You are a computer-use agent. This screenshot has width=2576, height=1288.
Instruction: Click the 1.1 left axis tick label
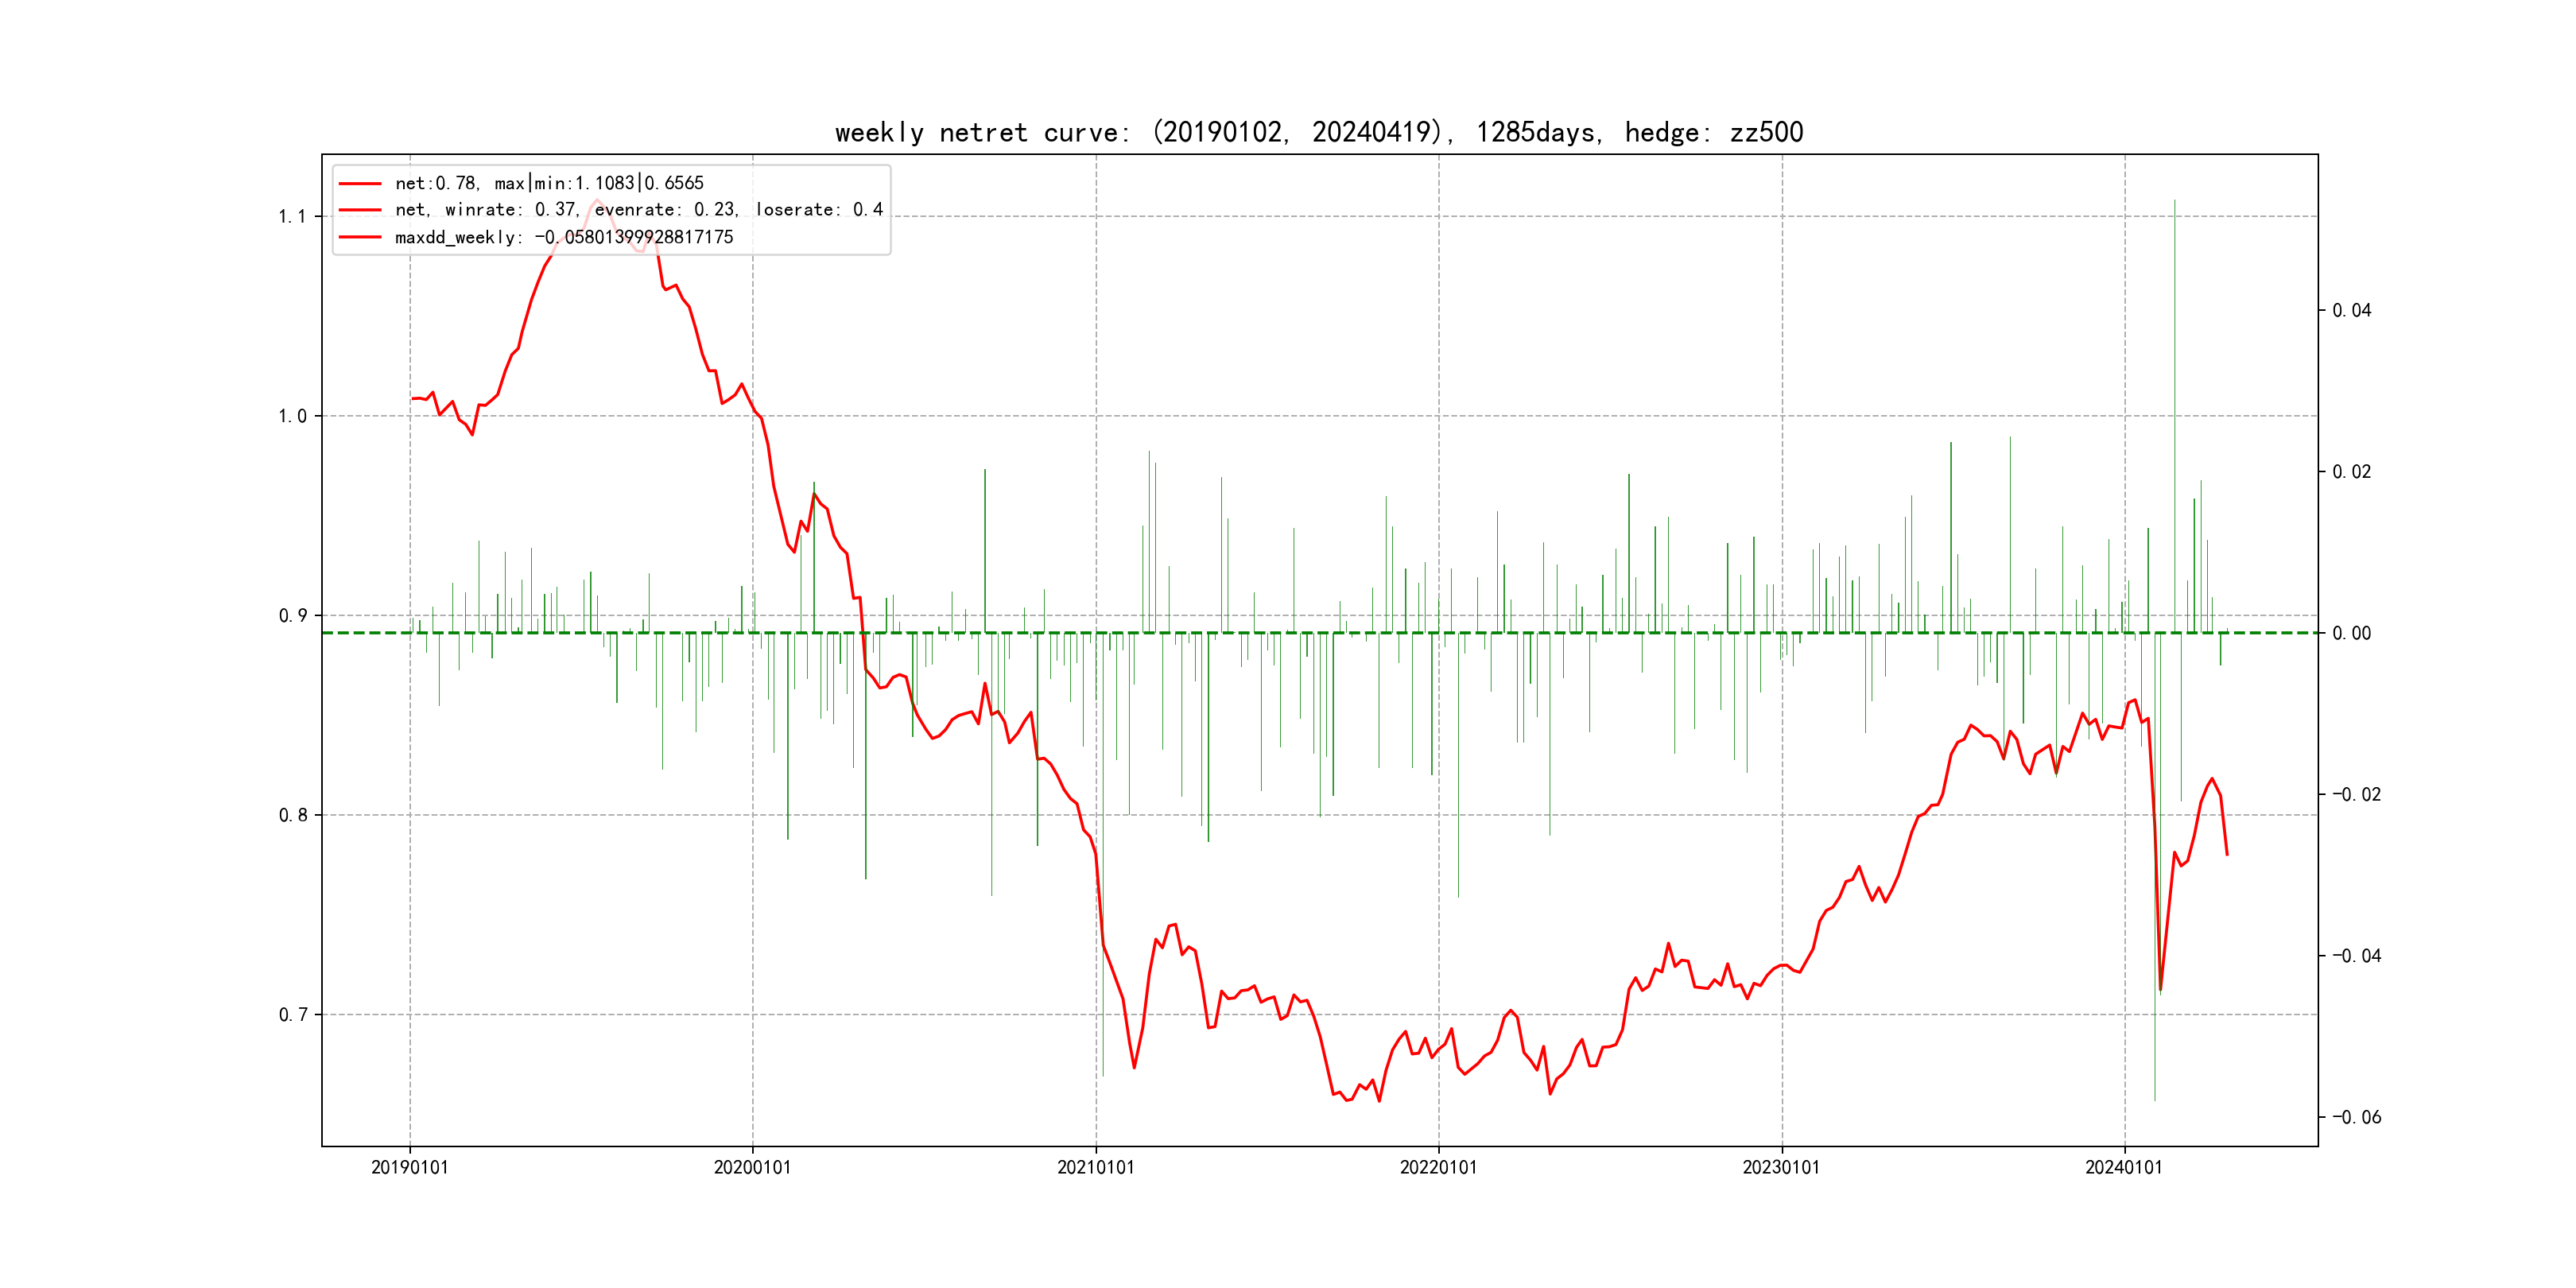pyautogui.click(x=292, y=217)
